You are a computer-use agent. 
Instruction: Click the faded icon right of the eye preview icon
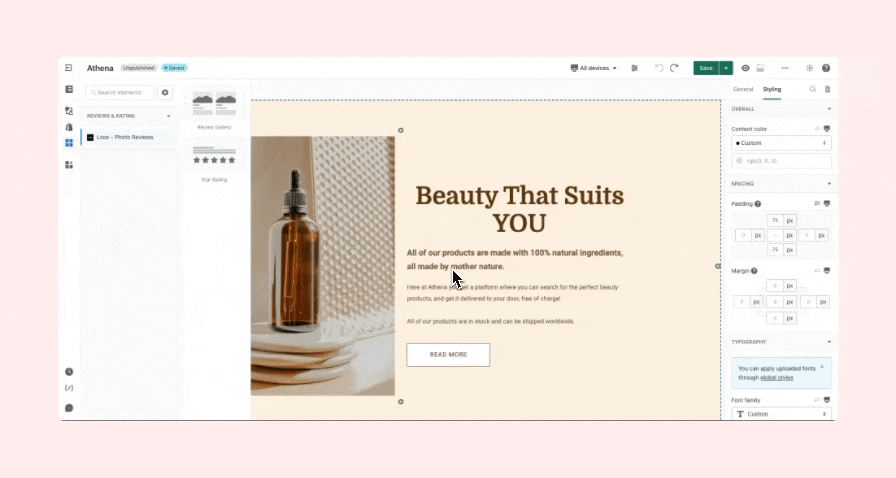tap(760, 68)
